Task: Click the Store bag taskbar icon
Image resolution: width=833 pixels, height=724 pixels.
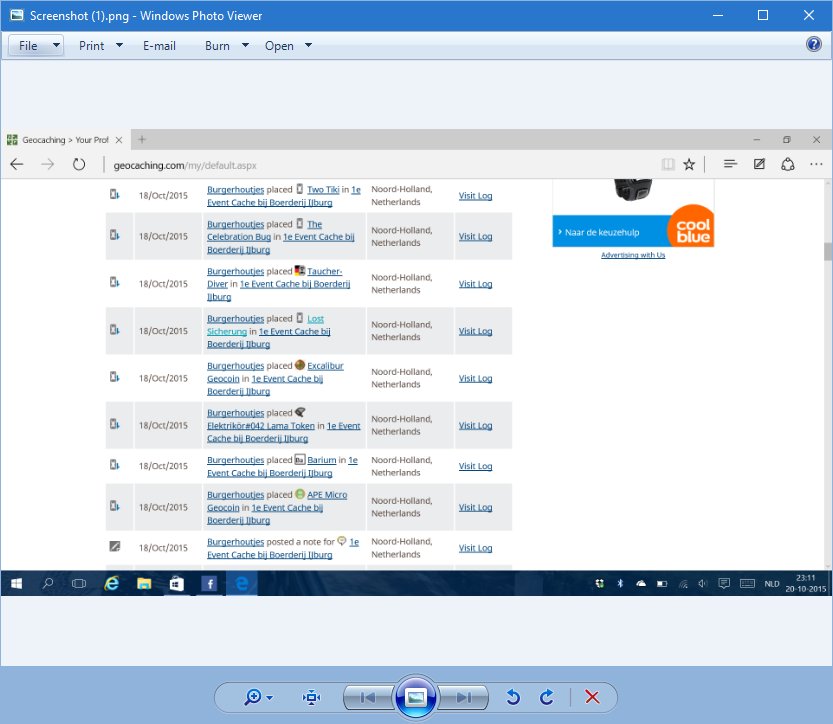Action: [x=176, y=583]
